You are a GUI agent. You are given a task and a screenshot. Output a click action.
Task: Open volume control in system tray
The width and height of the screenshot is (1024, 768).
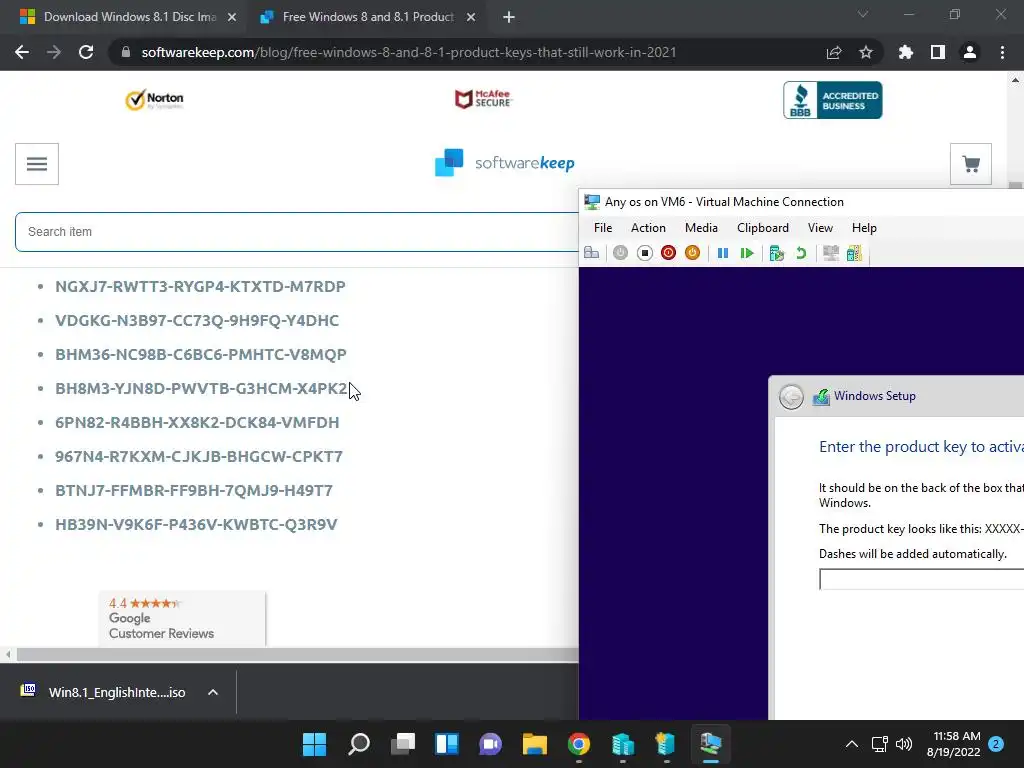point(904,744)
